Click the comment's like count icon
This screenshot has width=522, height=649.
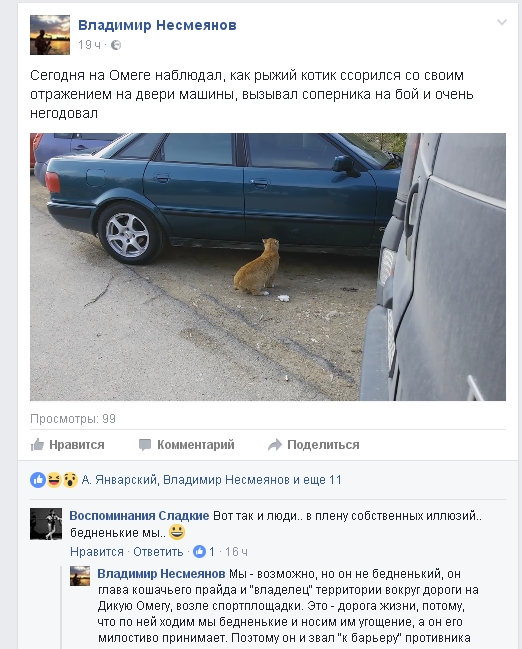click(200, 551)
